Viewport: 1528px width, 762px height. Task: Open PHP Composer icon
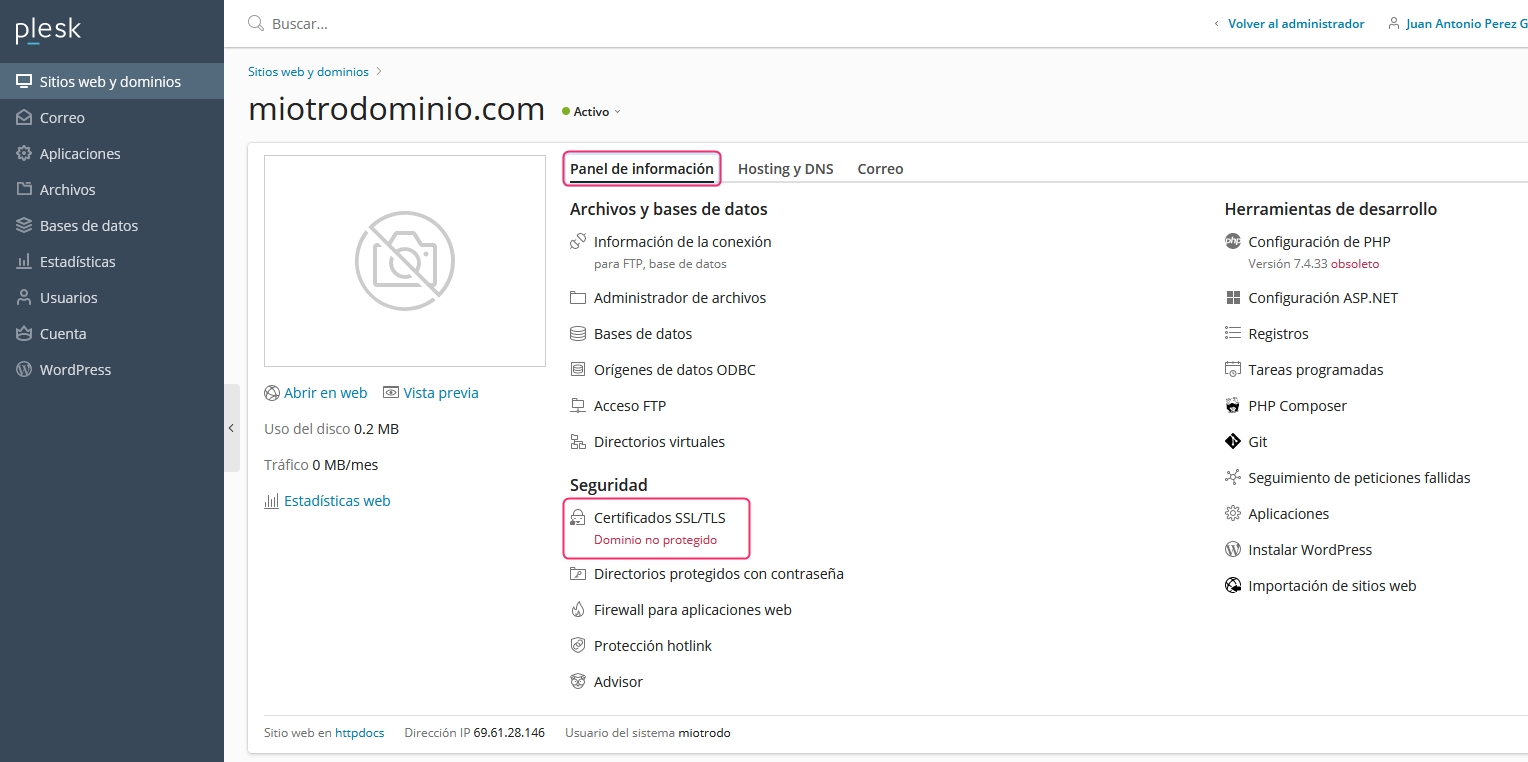[1232, 406]
